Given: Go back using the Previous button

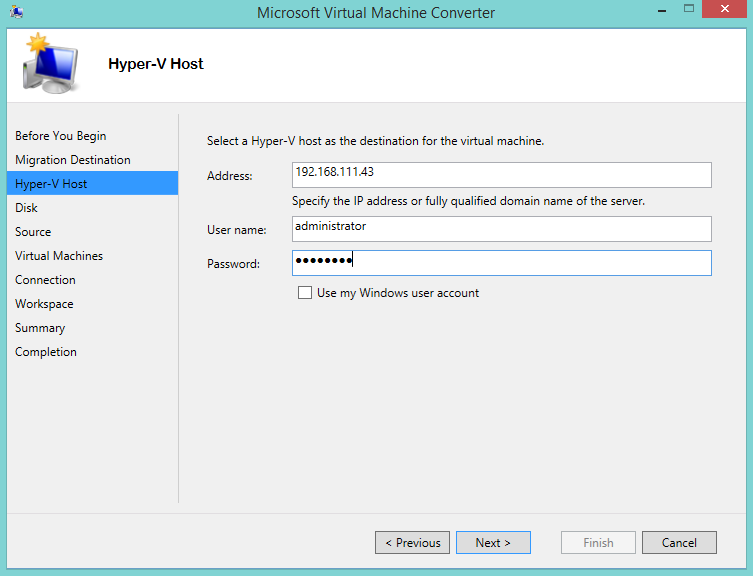Looking at the screenshot, I should click(413, 542).
